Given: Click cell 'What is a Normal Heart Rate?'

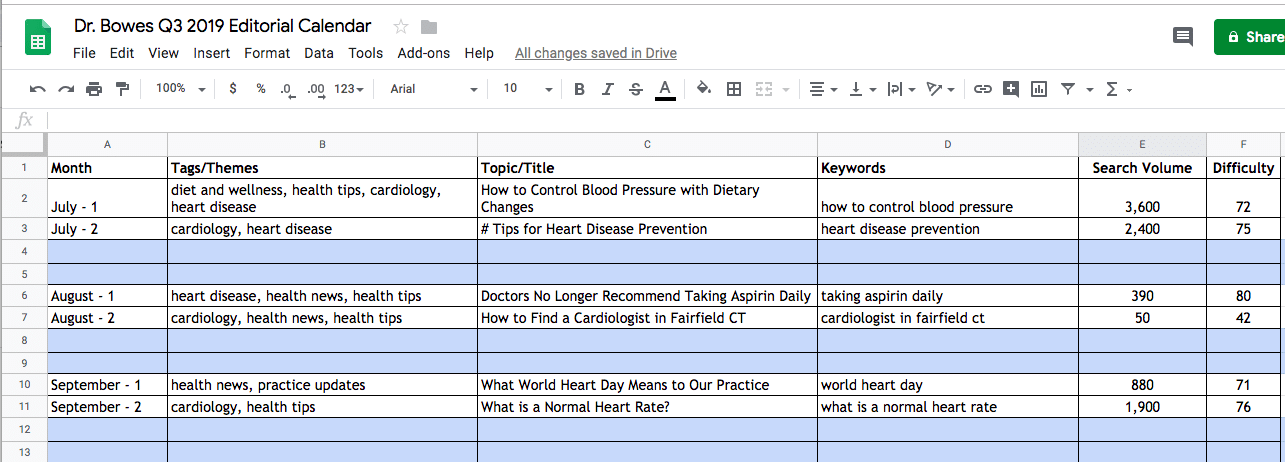Looking at the screenshot, I should click(x=647, y=407).
